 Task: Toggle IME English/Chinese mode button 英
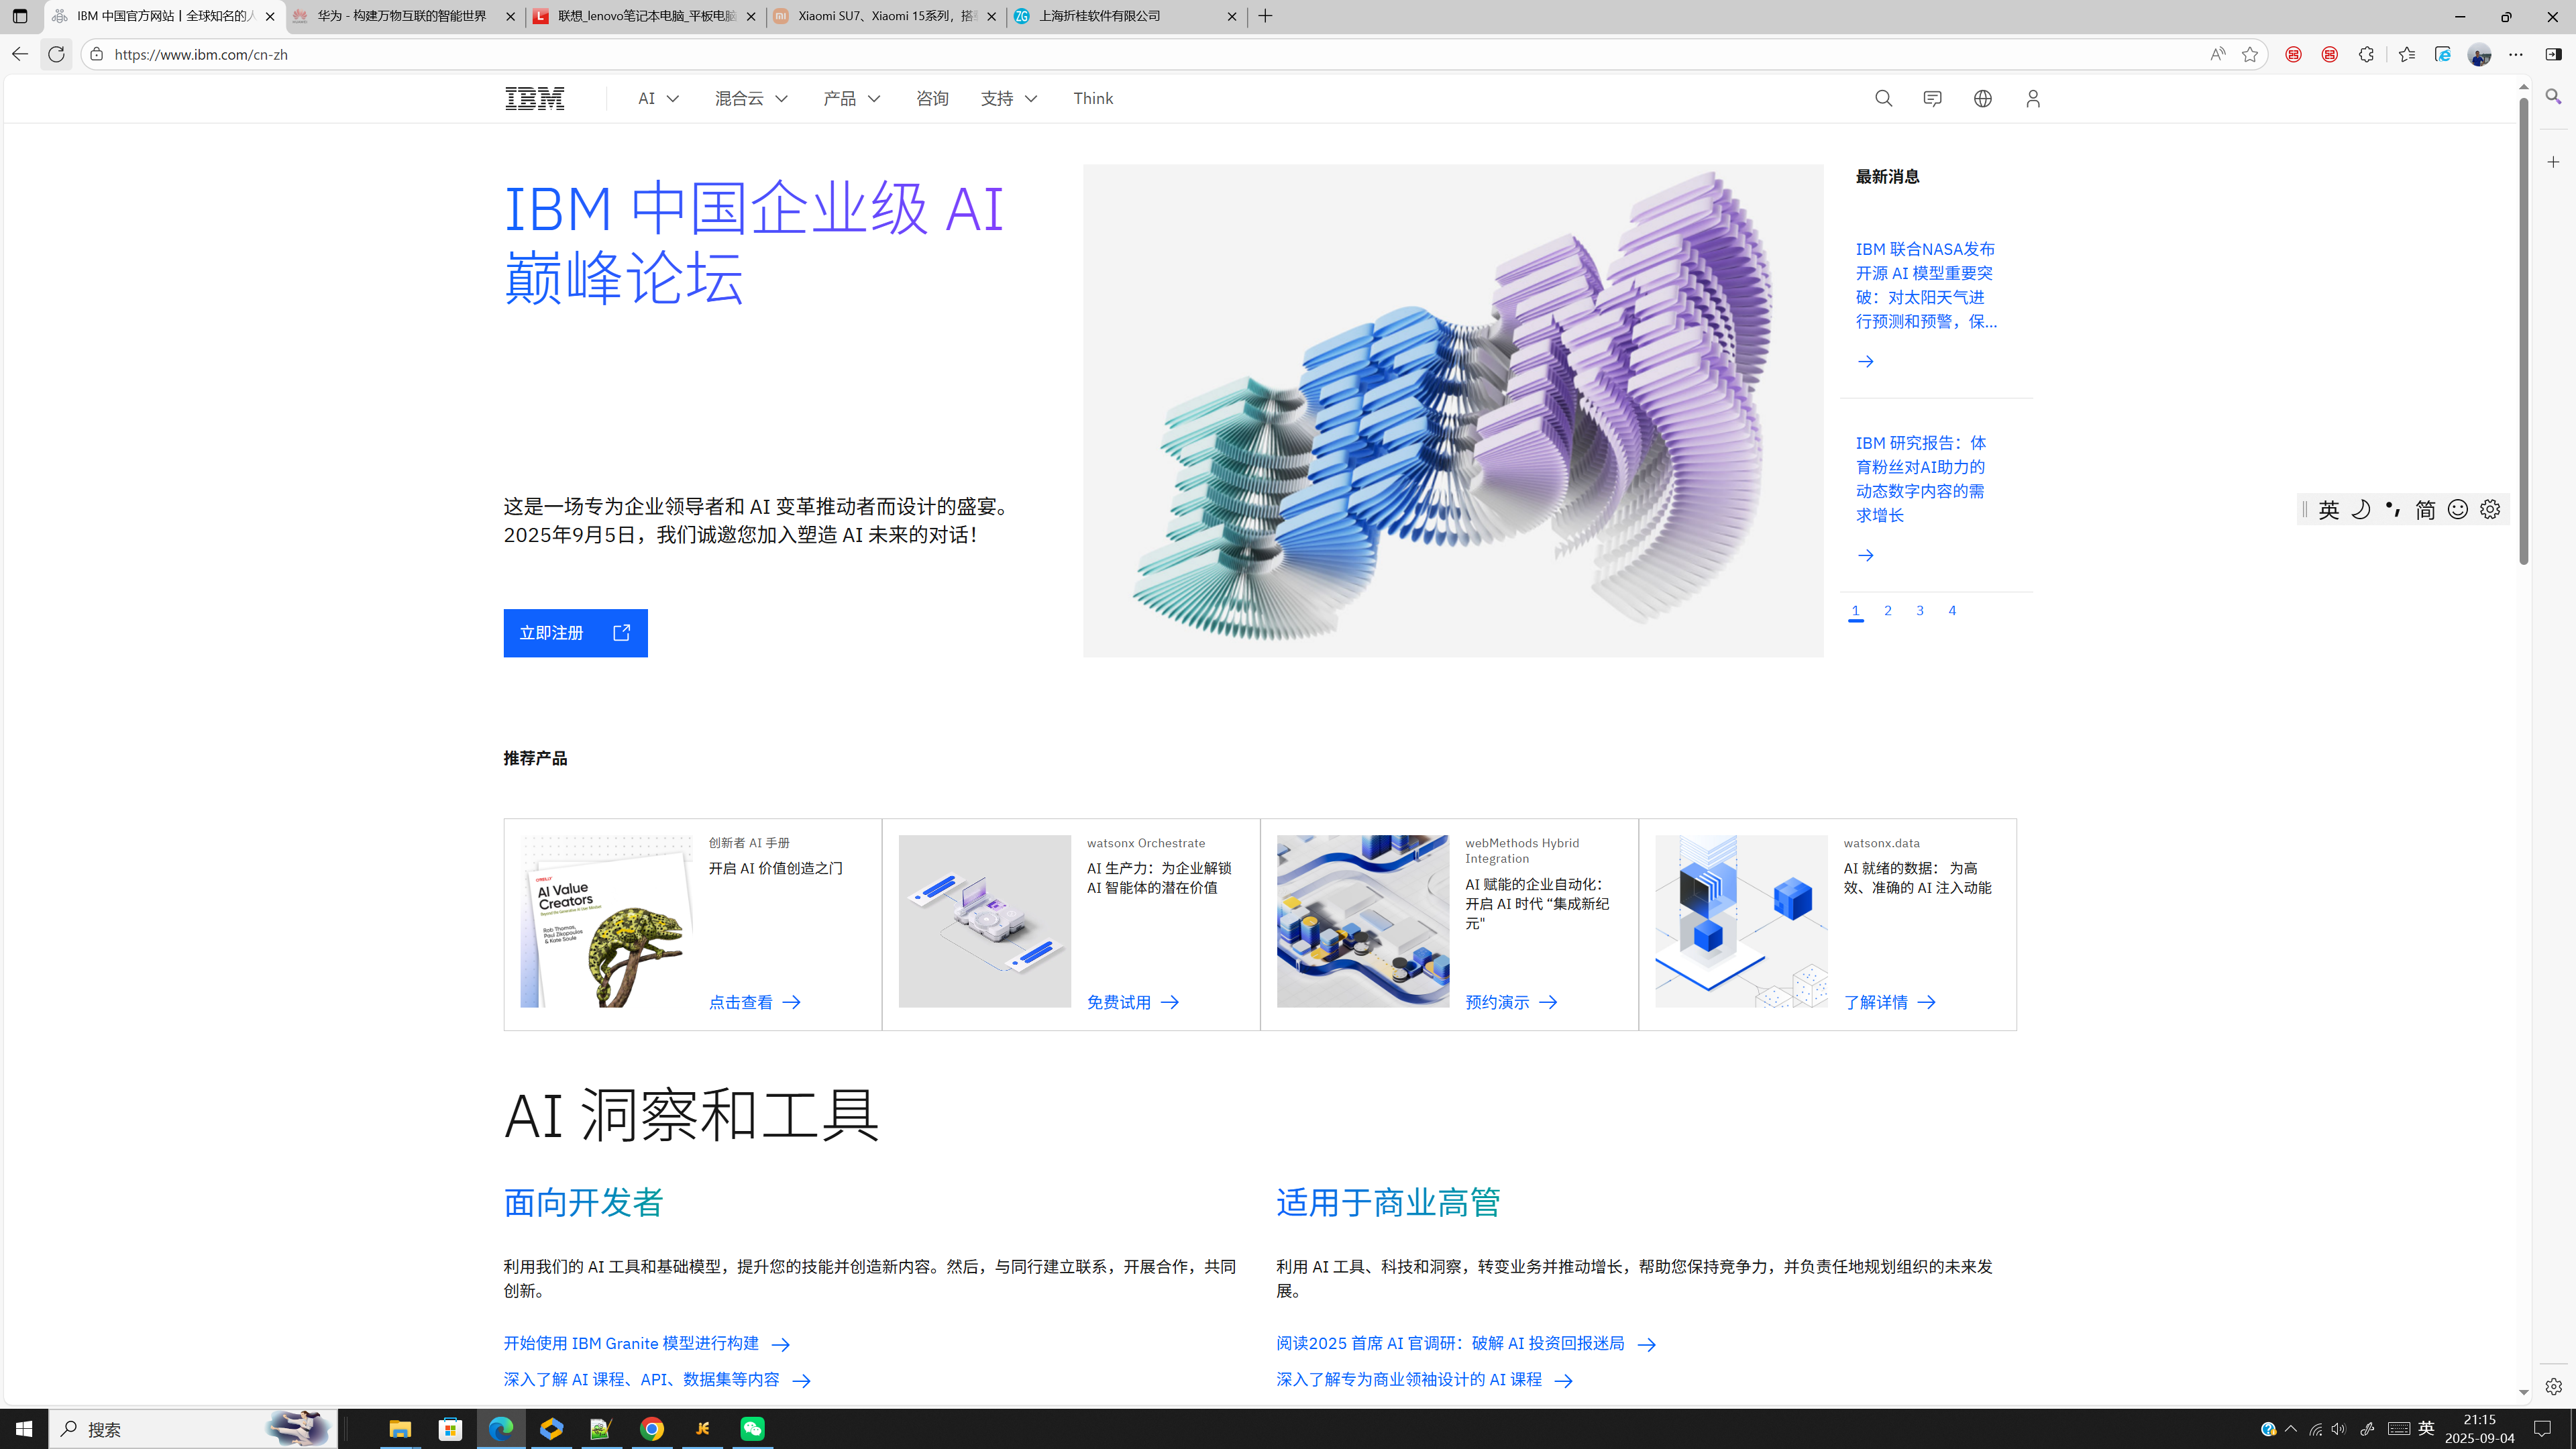(x=2328, y=509)
